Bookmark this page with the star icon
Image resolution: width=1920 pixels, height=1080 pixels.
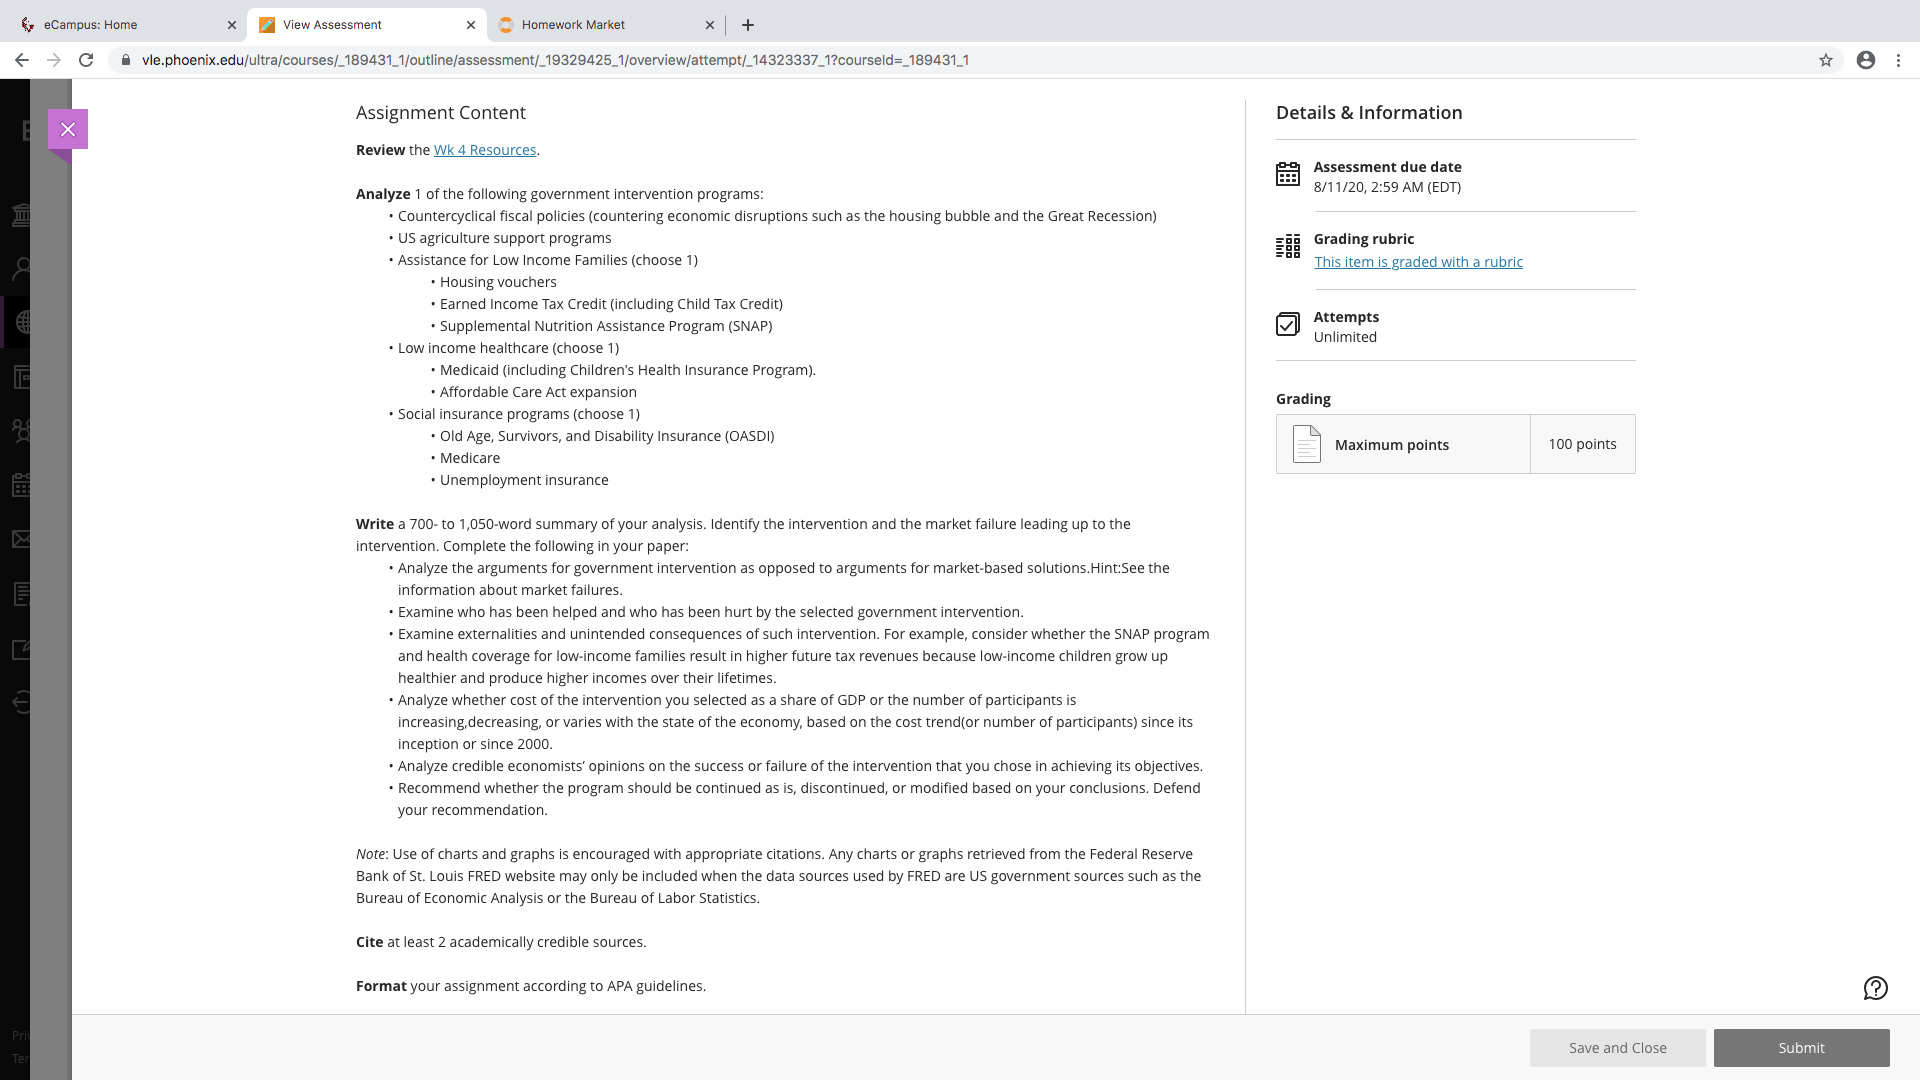[1826, 60]
